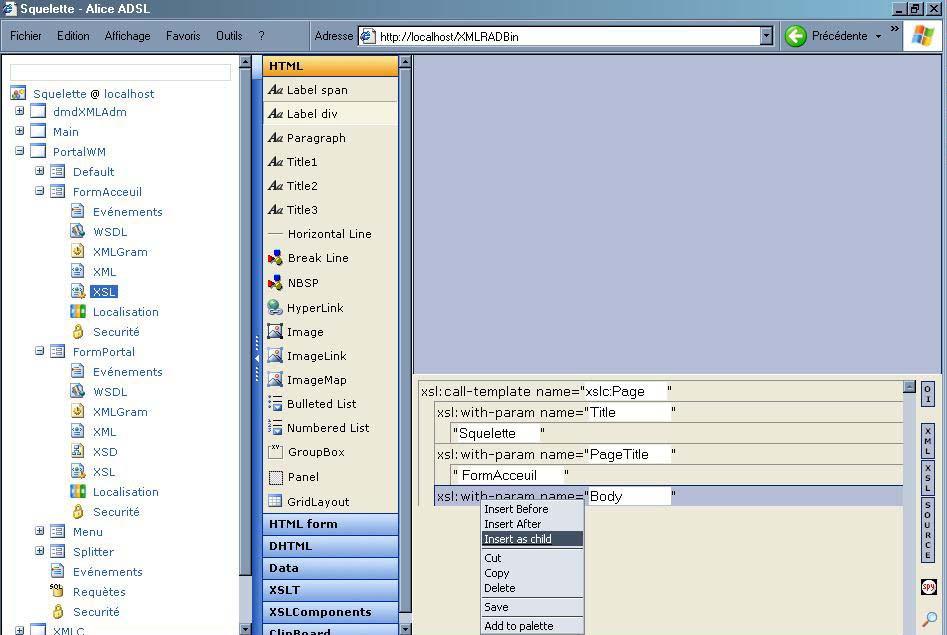Collapse the PortalWM tree node
The width and height of the screenshot is (947, 635).
(x=19, y=152)
